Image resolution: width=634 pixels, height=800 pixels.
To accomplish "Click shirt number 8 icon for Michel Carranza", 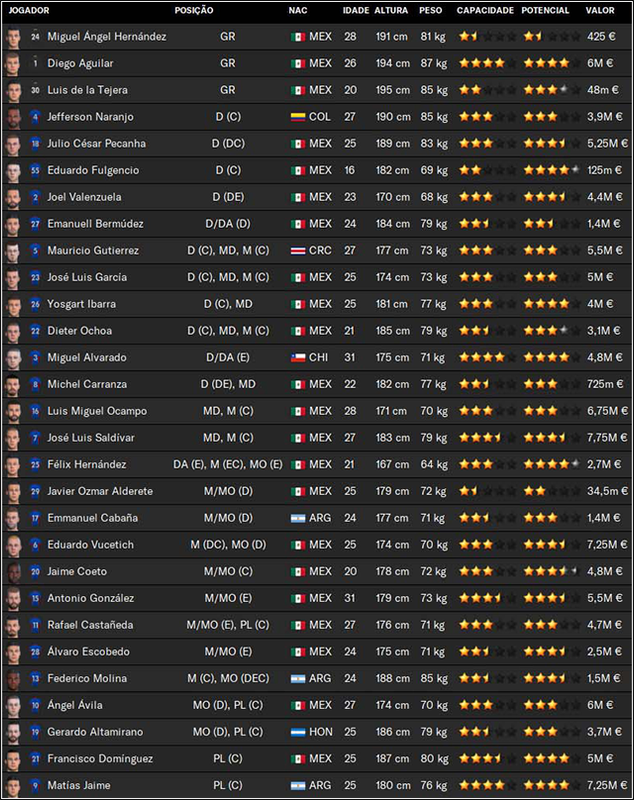I will point(35,384).
